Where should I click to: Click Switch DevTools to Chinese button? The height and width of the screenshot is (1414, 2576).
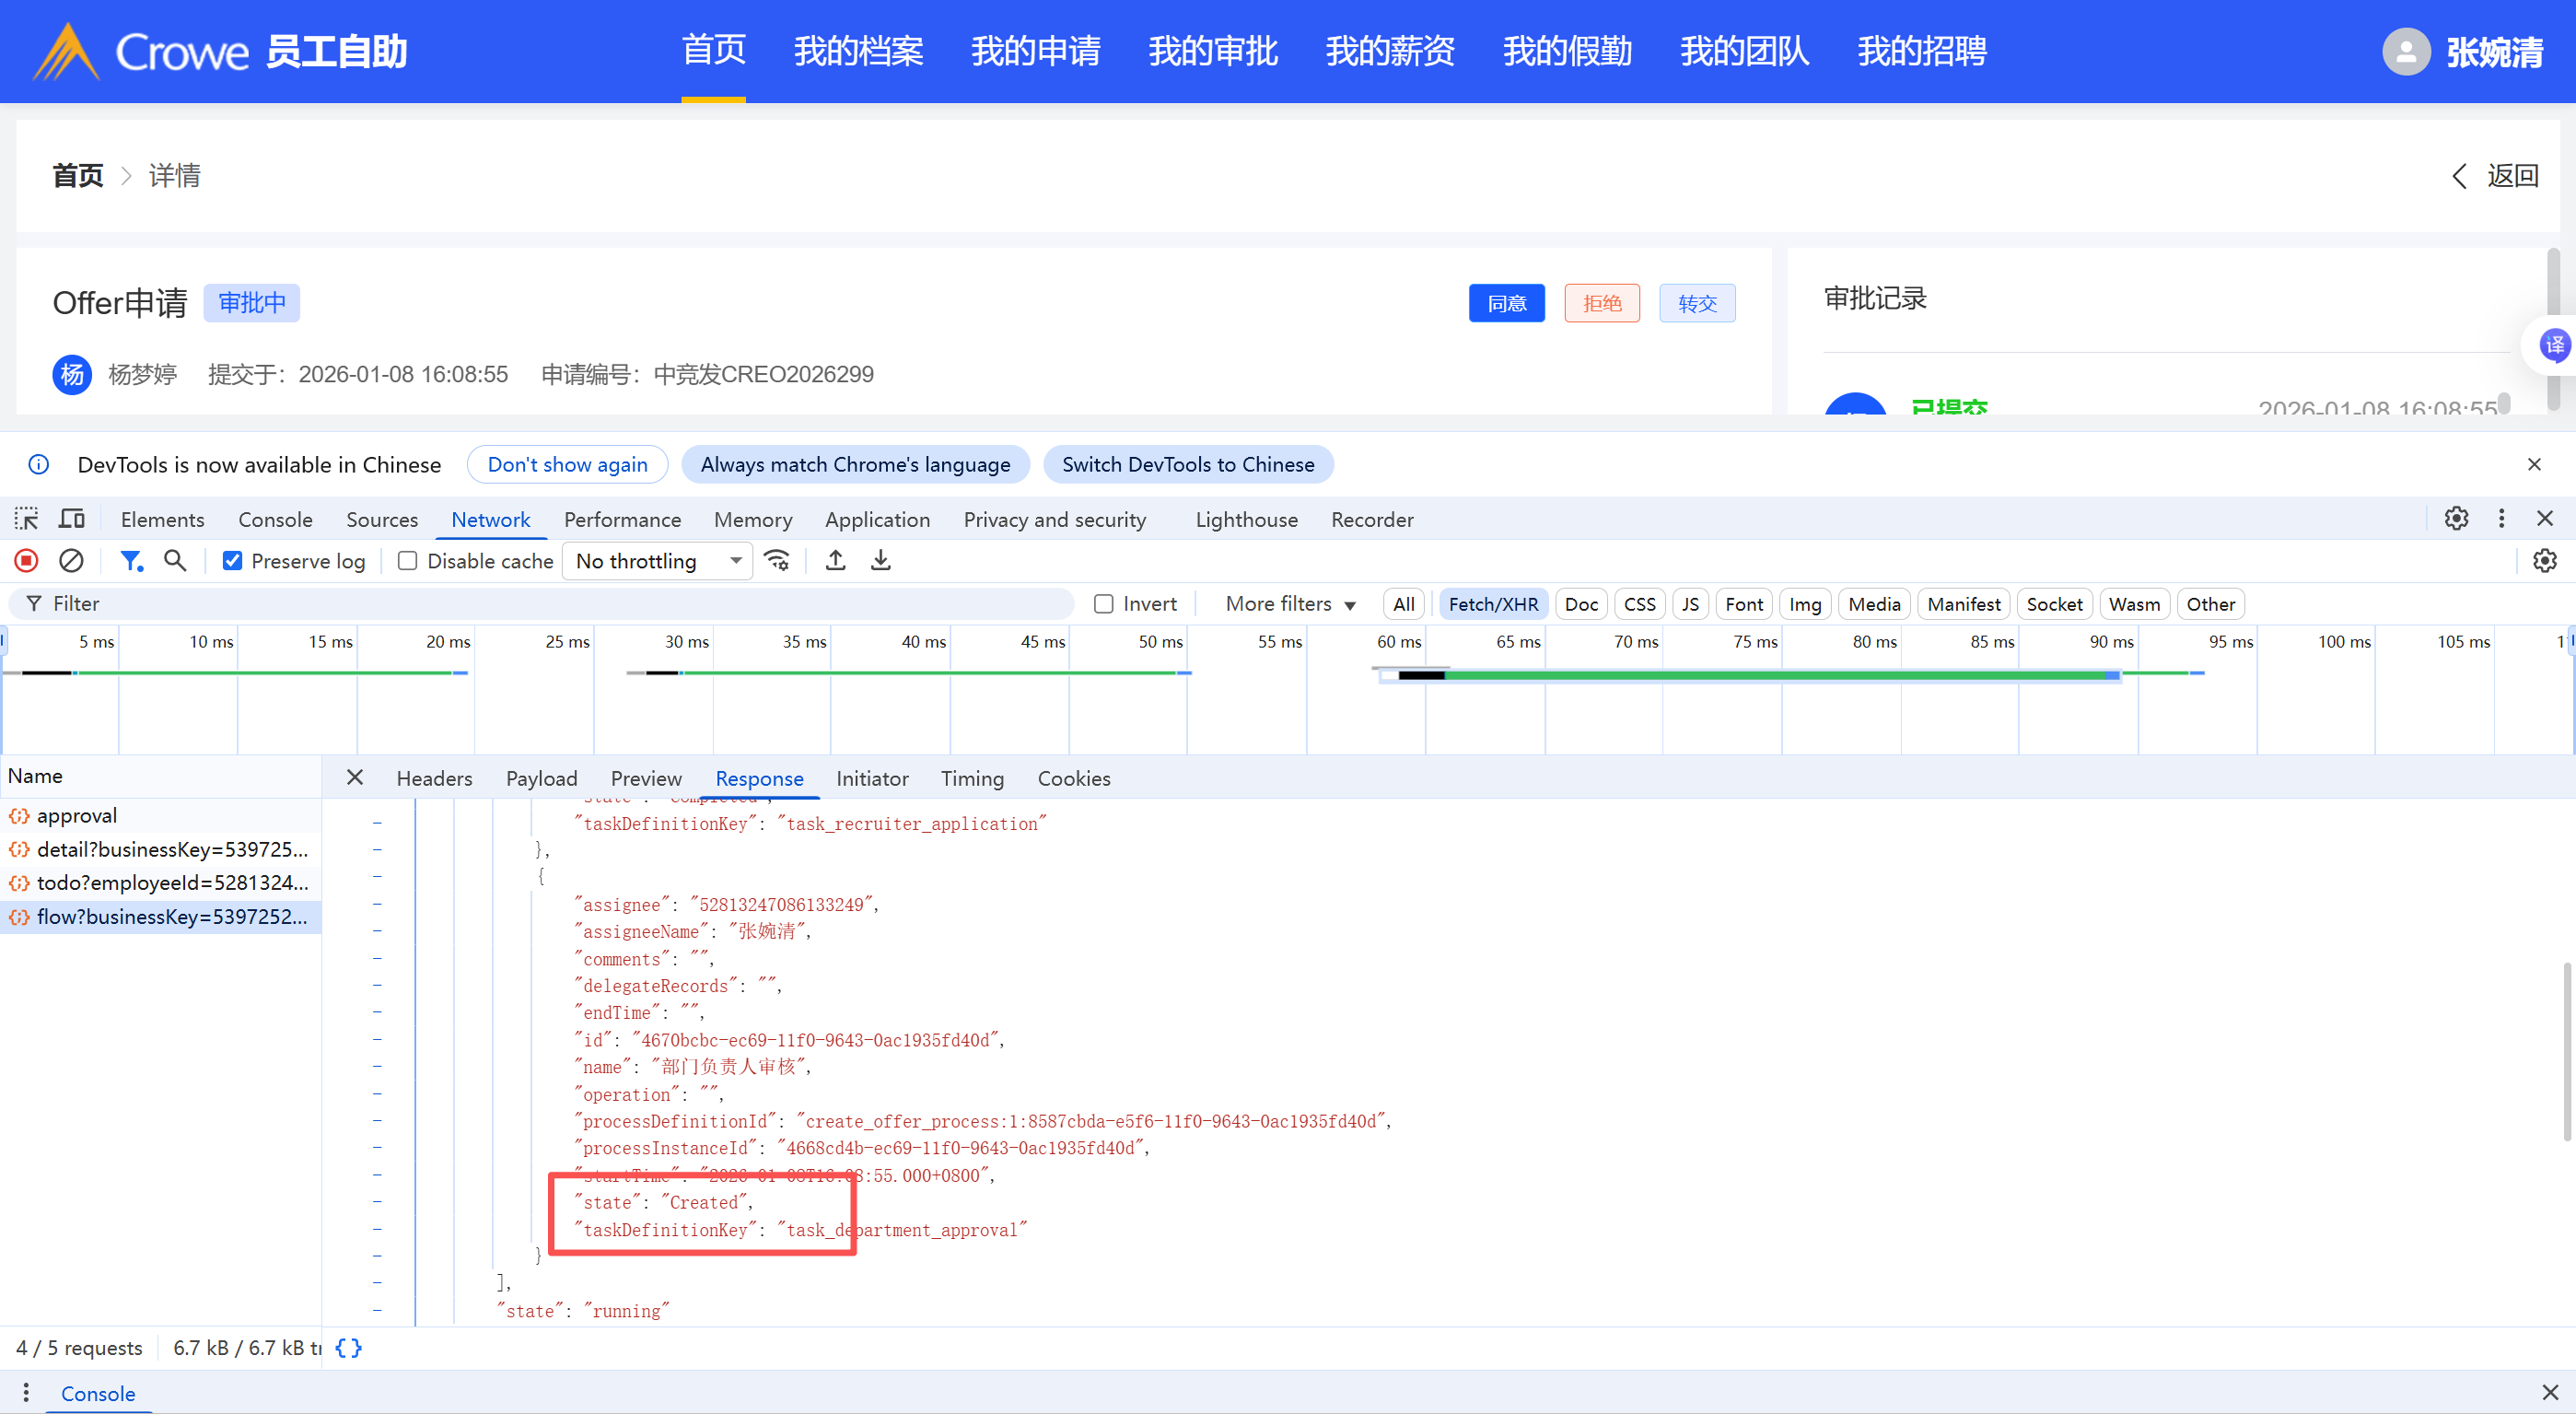tap(1187, 465)
